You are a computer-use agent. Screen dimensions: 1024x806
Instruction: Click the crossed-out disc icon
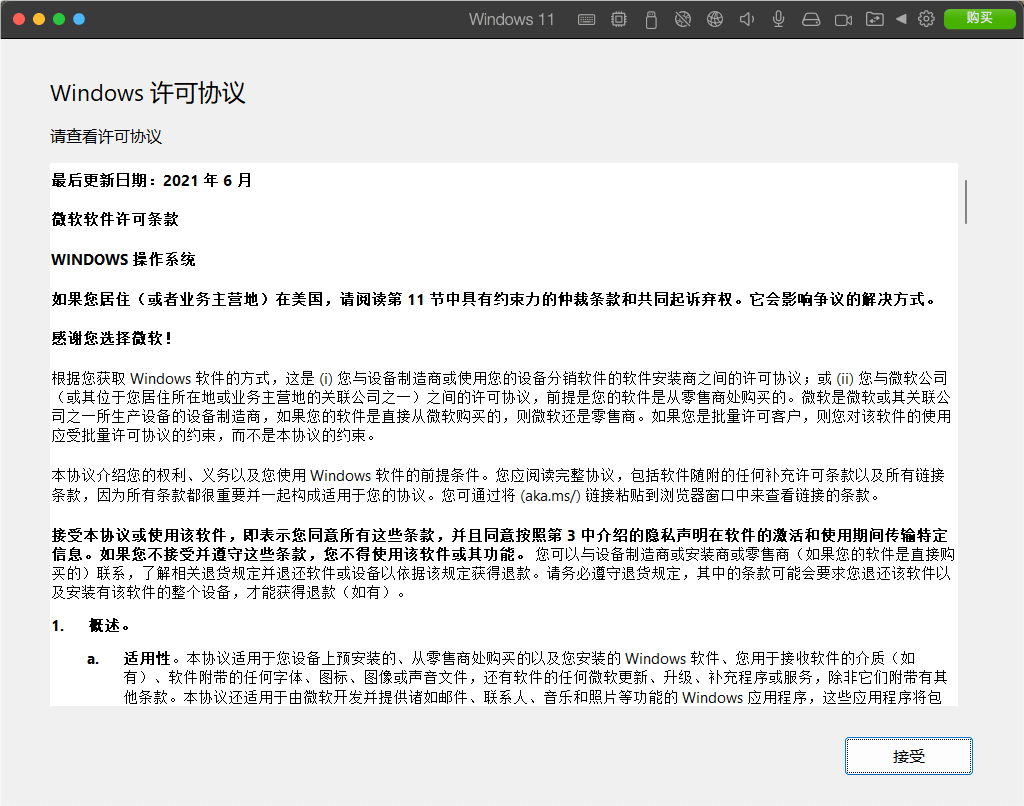coord(683,19)
